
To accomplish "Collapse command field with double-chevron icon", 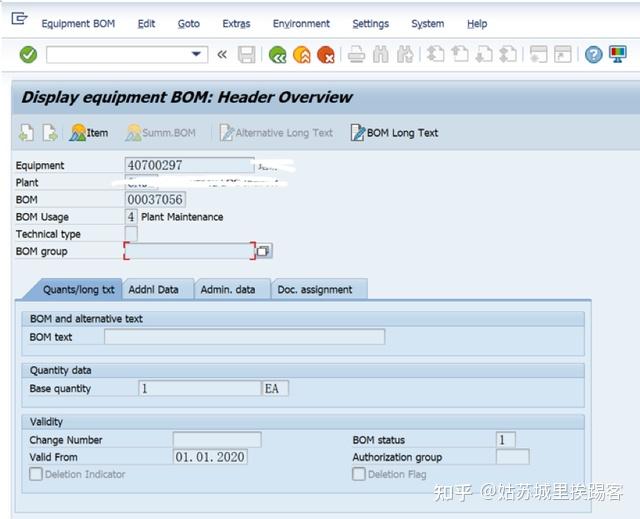I will (x=222, y=54).
